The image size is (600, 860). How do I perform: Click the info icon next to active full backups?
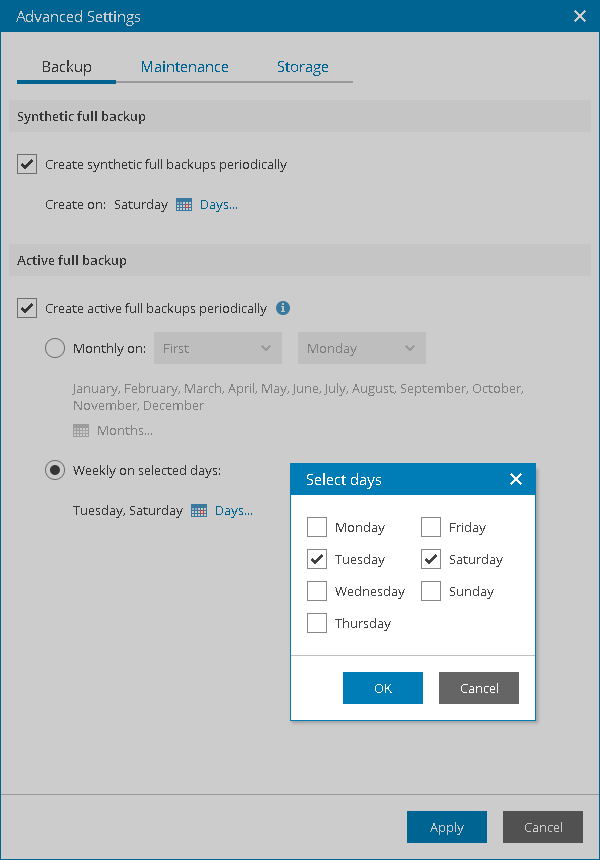click(x=283, y=308)
